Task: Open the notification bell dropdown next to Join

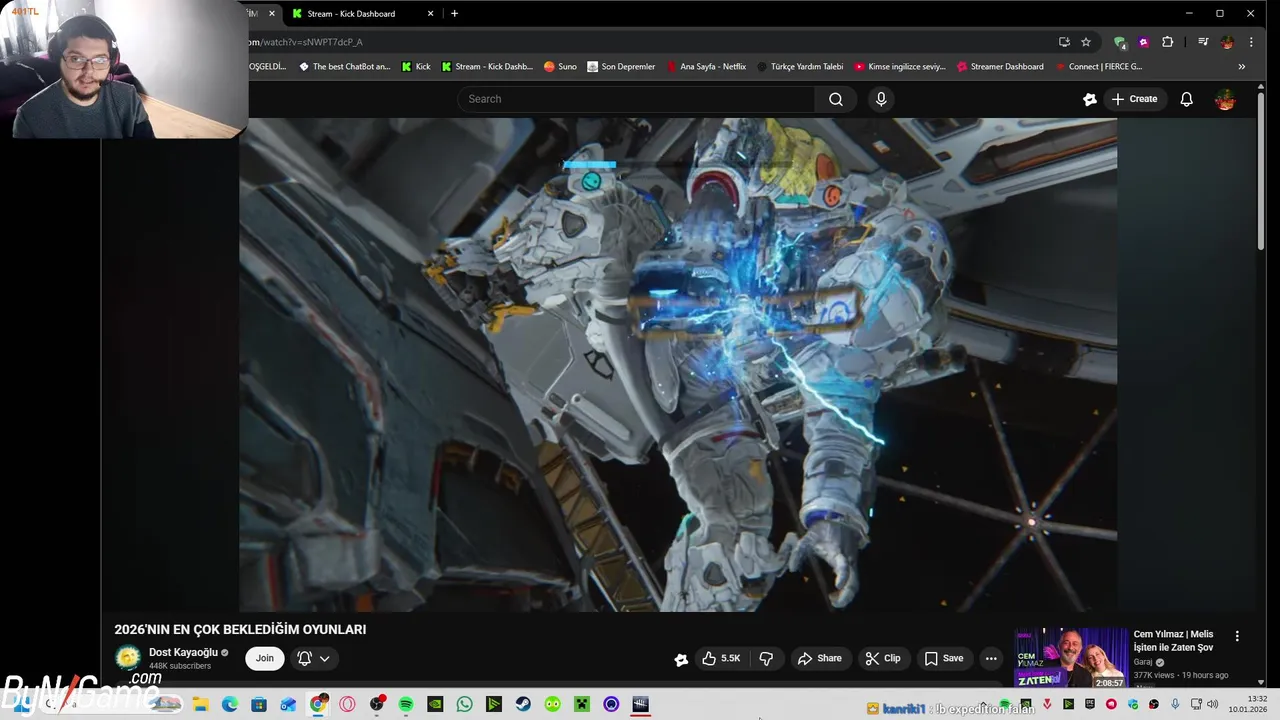Action: 313,658
